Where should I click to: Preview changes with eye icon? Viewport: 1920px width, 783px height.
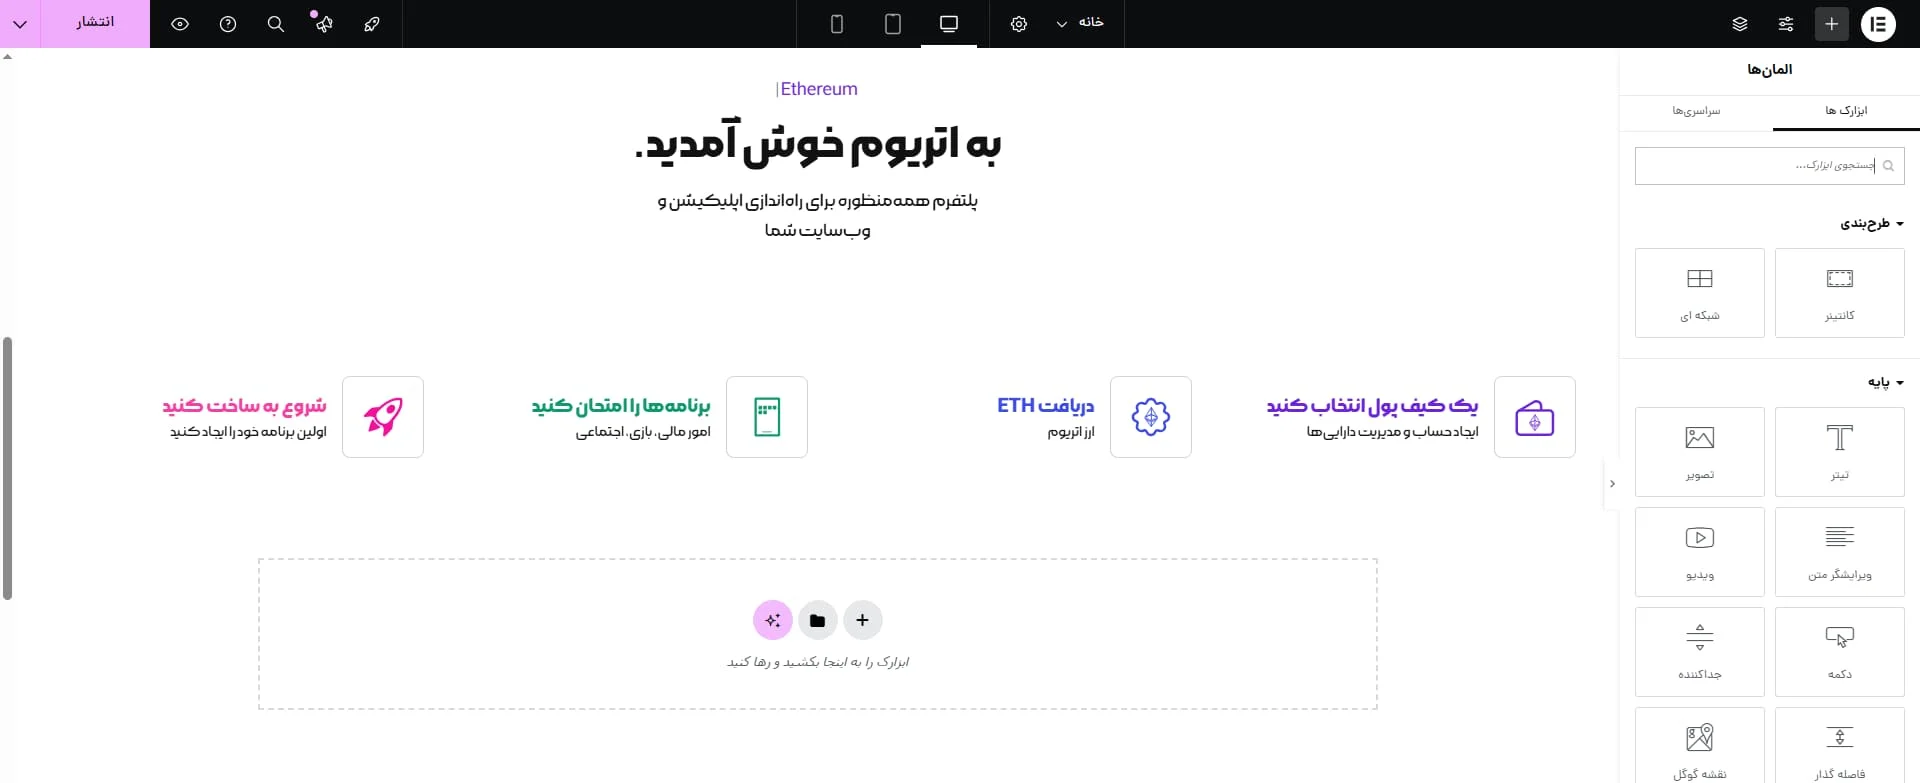180,24
